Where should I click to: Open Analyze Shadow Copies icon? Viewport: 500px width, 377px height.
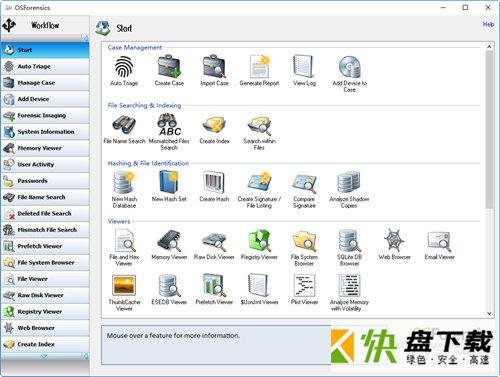349,182
